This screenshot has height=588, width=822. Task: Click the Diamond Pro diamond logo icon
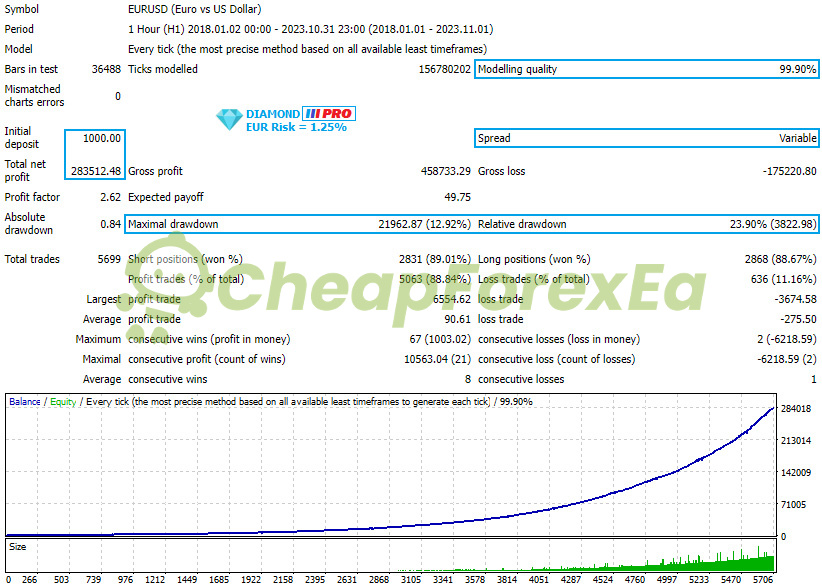click(229, 119)
